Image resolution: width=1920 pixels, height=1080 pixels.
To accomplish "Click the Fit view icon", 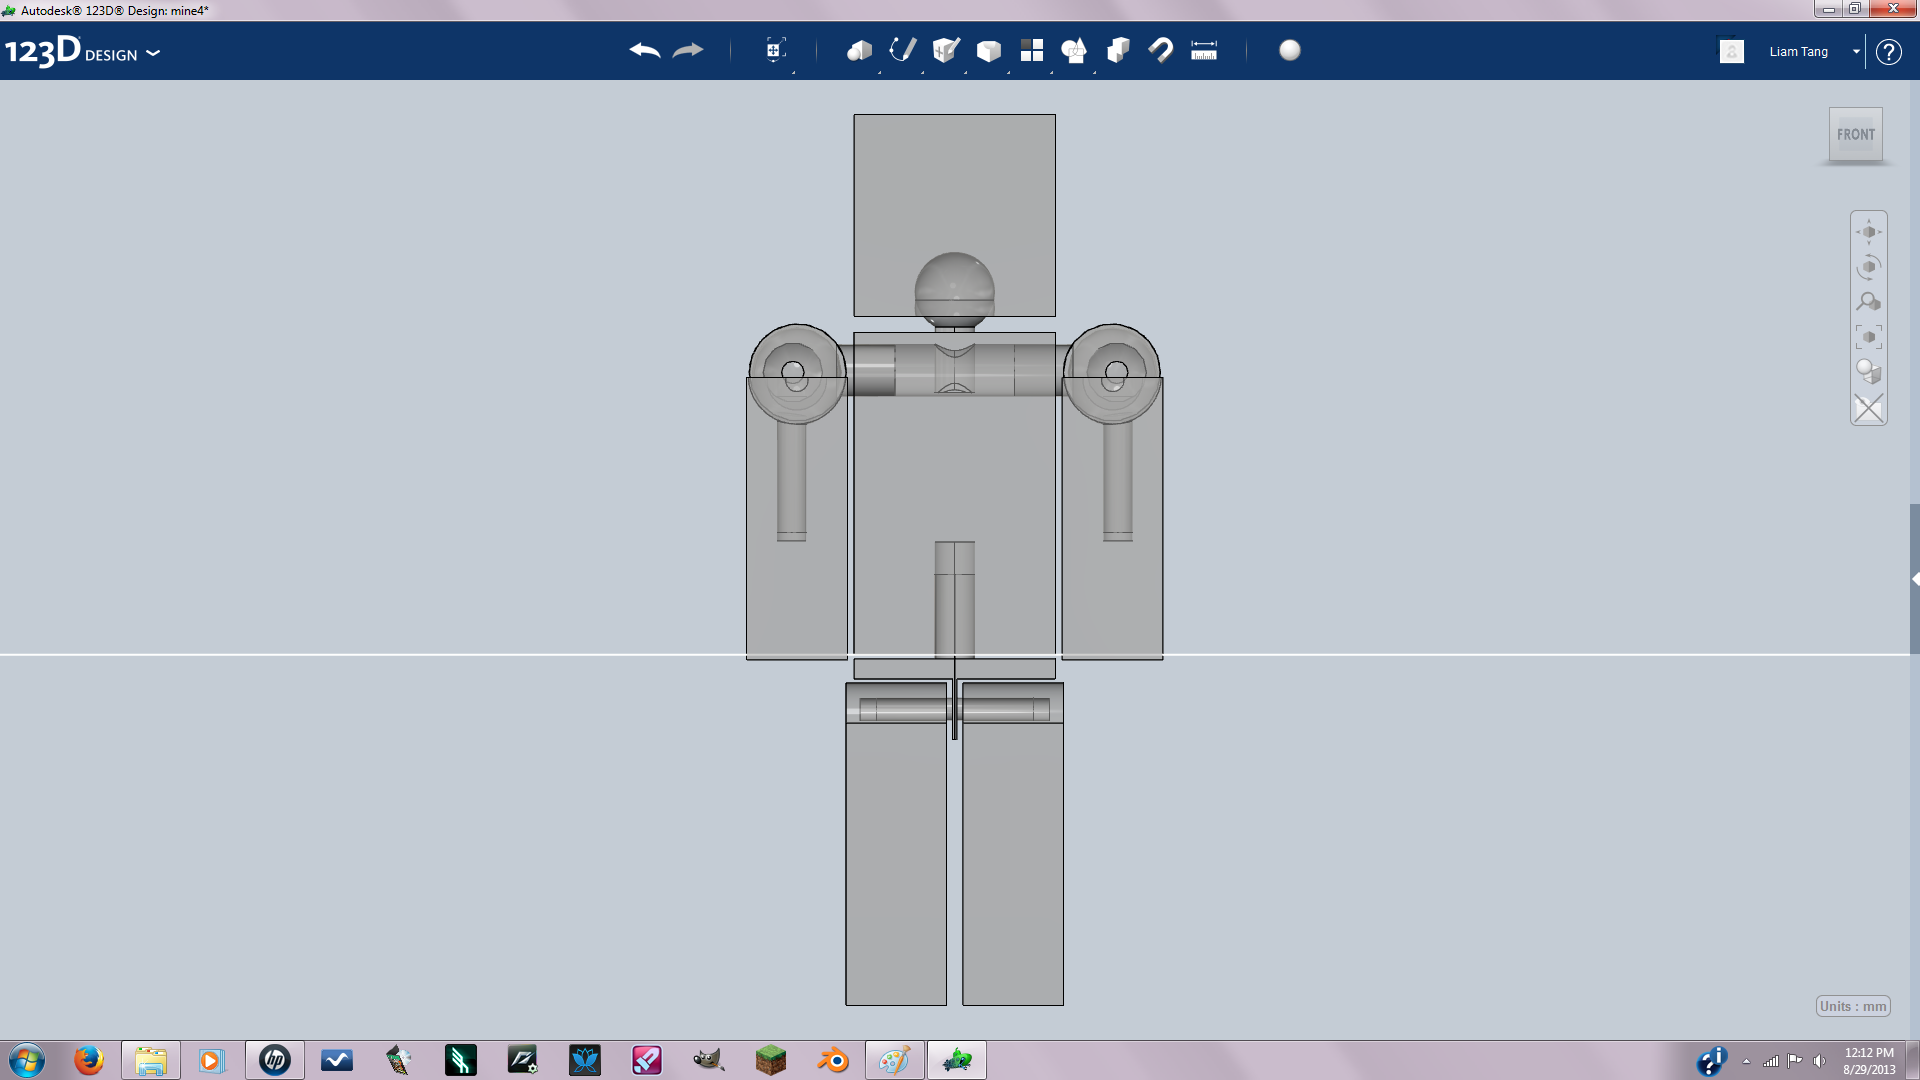I will click(1869, 337).
